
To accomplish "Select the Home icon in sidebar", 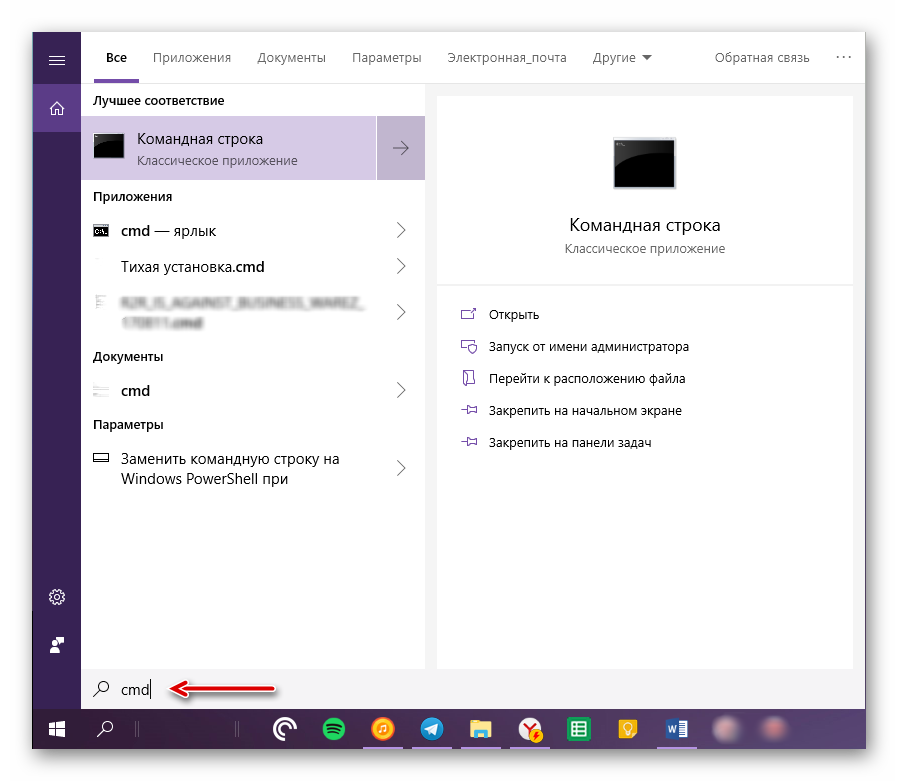I will pyautogui.click(x=57, y=108).
